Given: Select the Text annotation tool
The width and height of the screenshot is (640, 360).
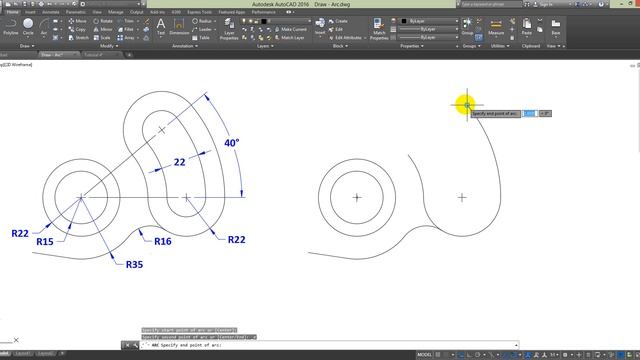Looking at the screenshot, I should pos(161,27).
